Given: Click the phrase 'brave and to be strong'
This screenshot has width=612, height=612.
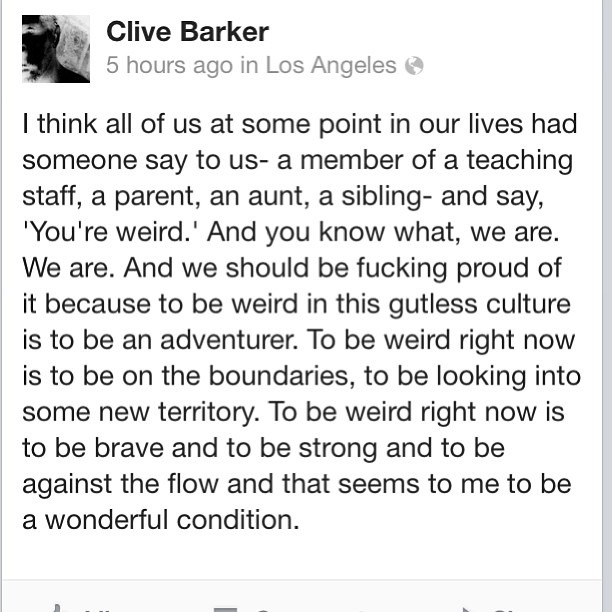Looking at the screenshot, I should [x=237, y=448].
